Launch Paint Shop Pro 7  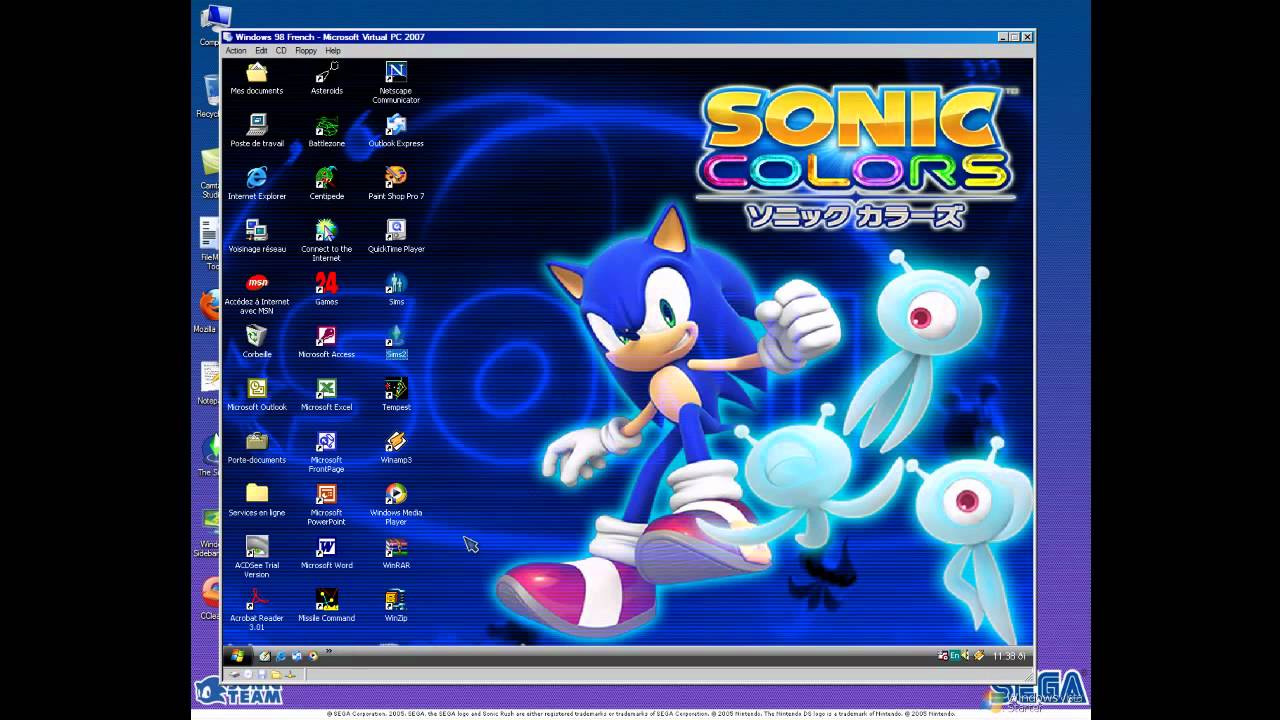click(396, 184)
